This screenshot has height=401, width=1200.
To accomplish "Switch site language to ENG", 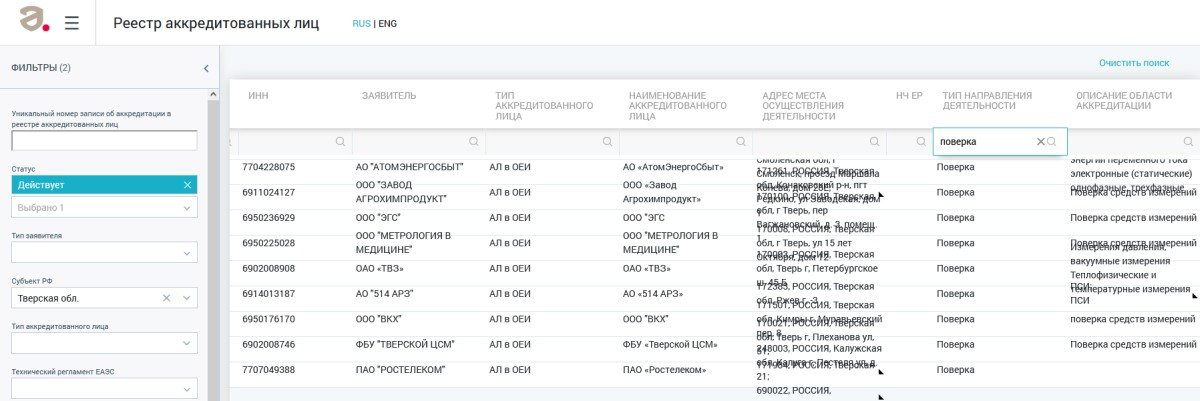I will [387, 23].
